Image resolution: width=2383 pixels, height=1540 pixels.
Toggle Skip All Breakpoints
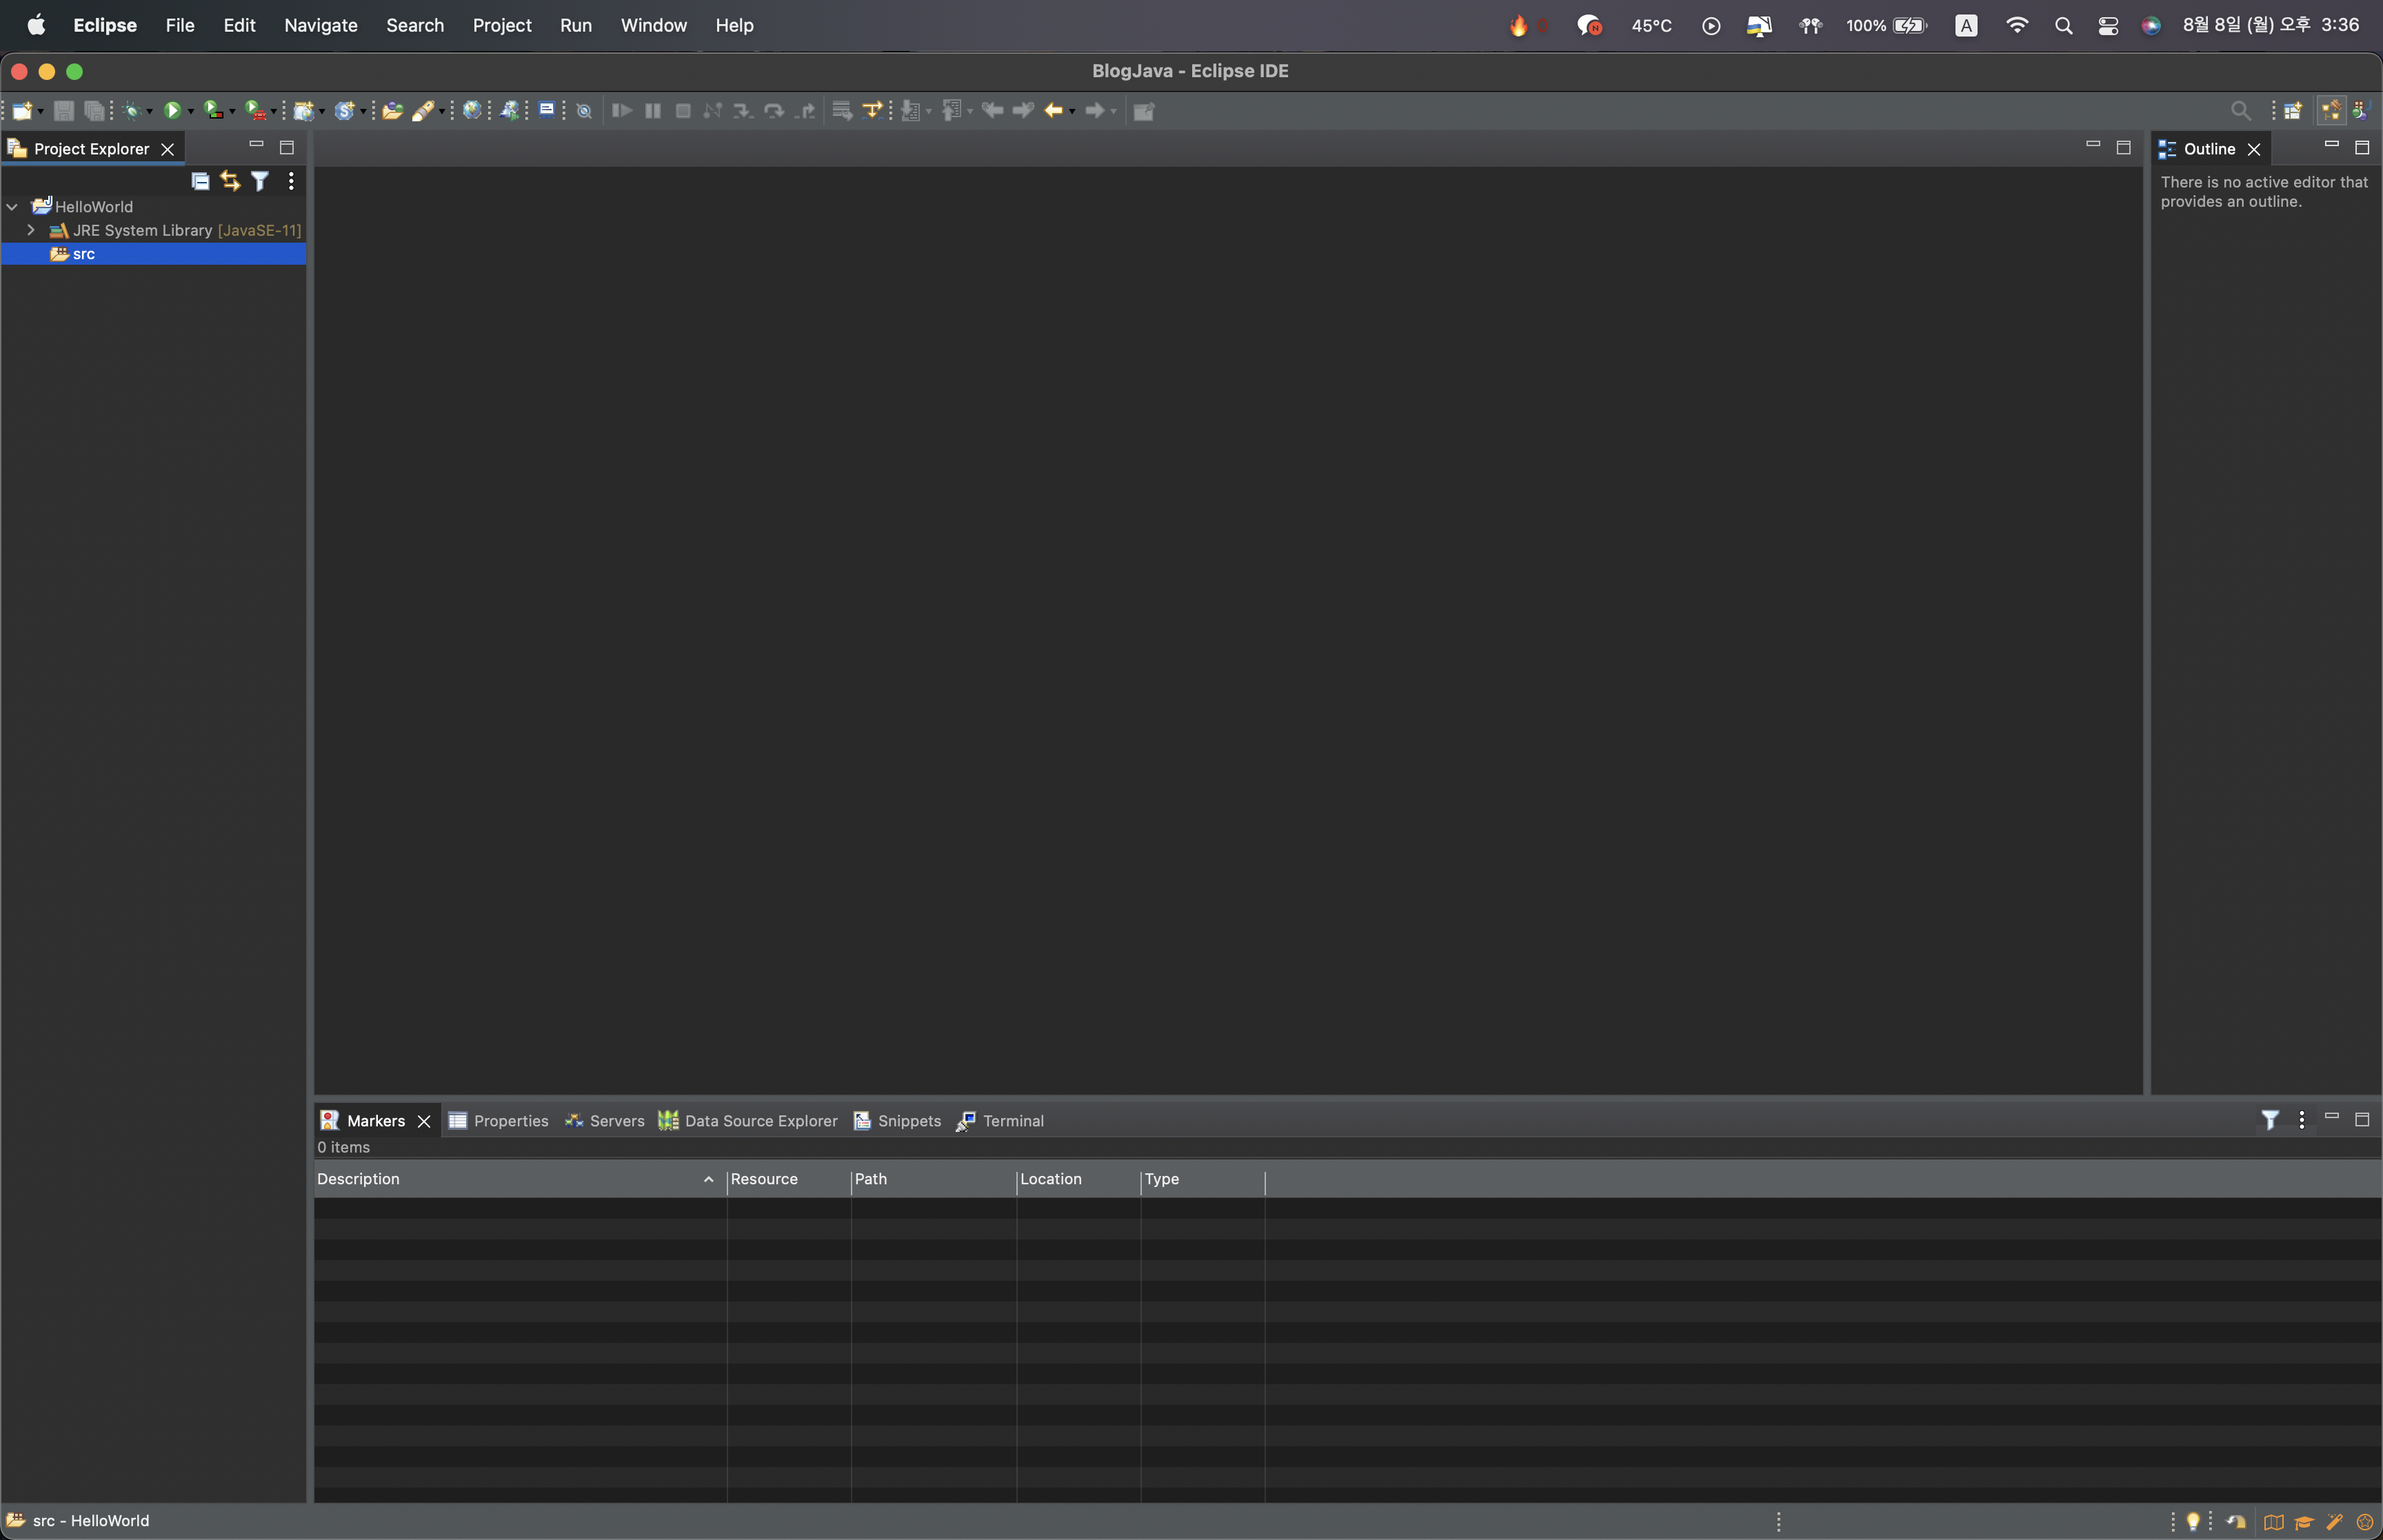click(584, 111)
